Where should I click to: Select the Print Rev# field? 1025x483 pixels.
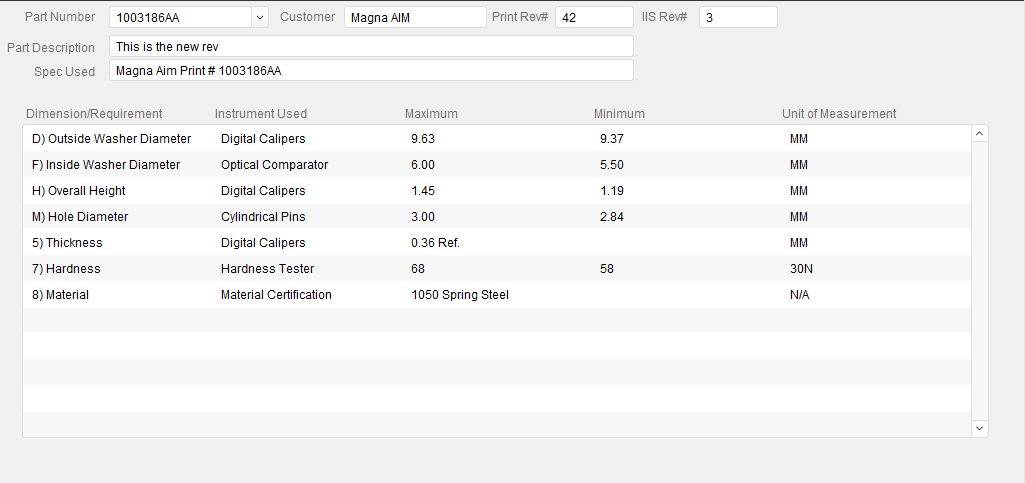593,17
